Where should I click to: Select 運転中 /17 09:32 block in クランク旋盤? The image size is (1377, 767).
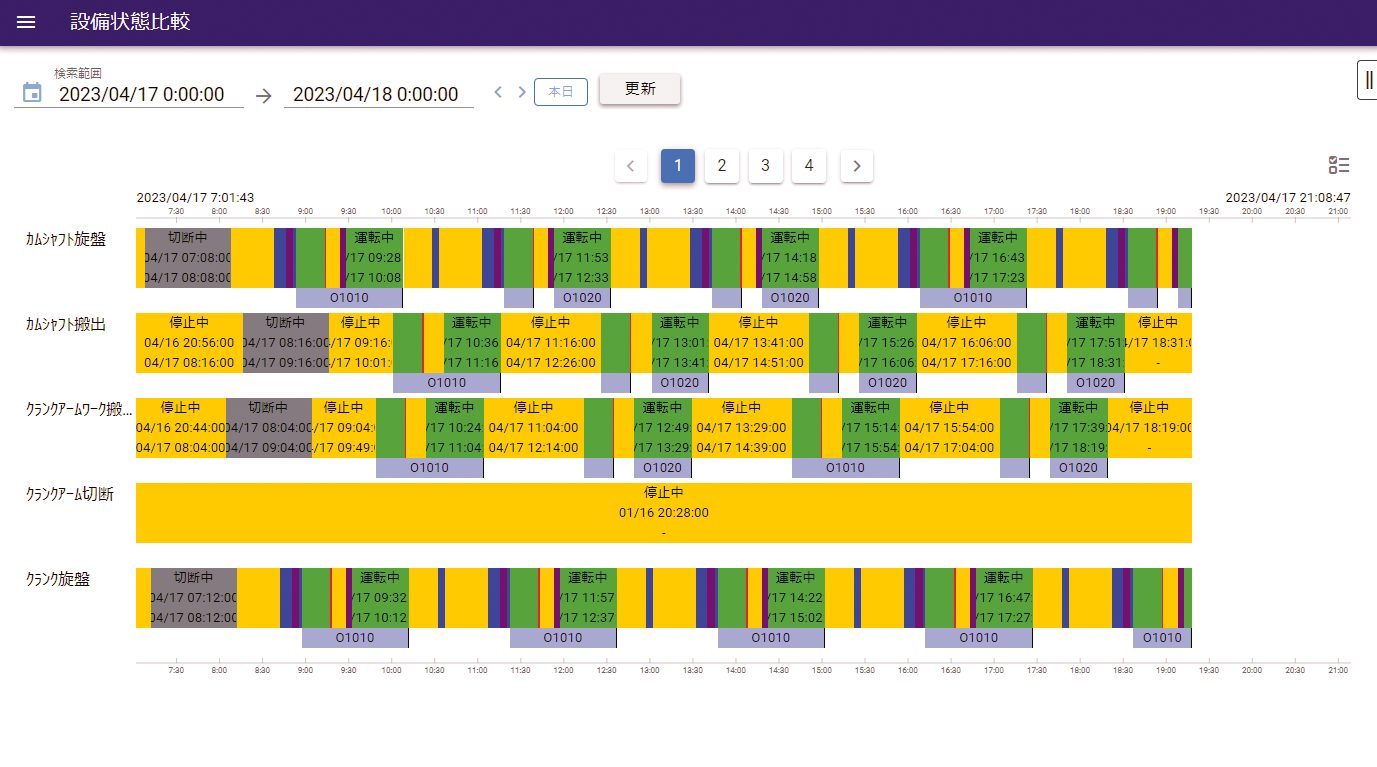[381, 598]
